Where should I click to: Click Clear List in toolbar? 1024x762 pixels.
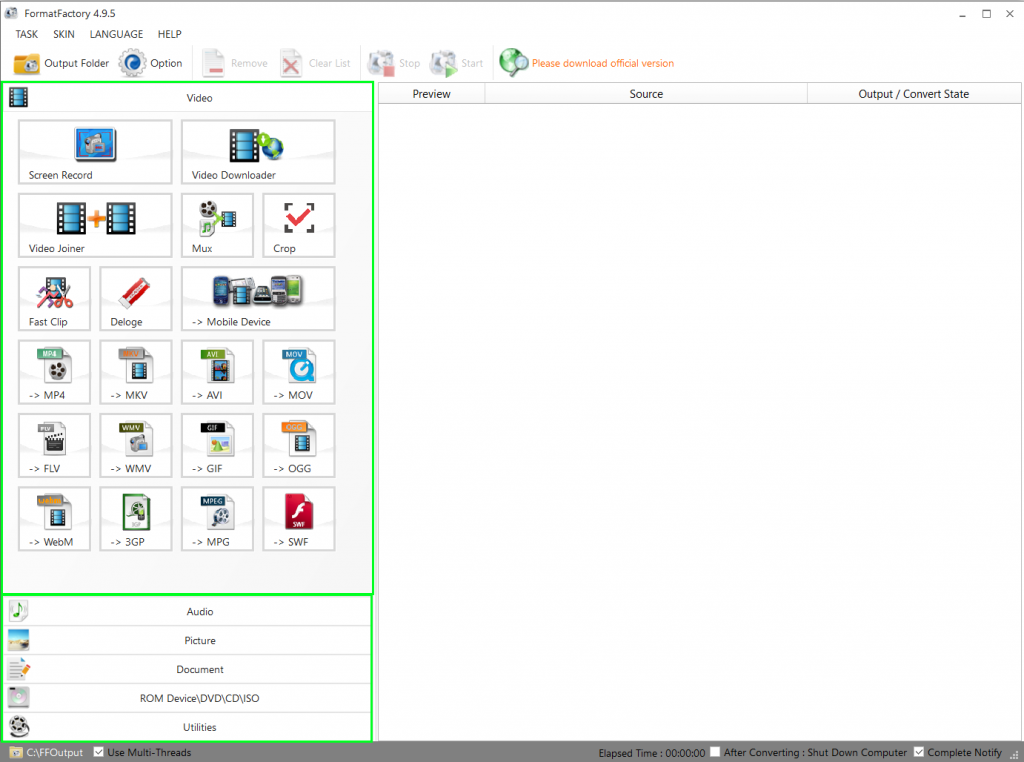pyautogui.click(x=316, y=63)
